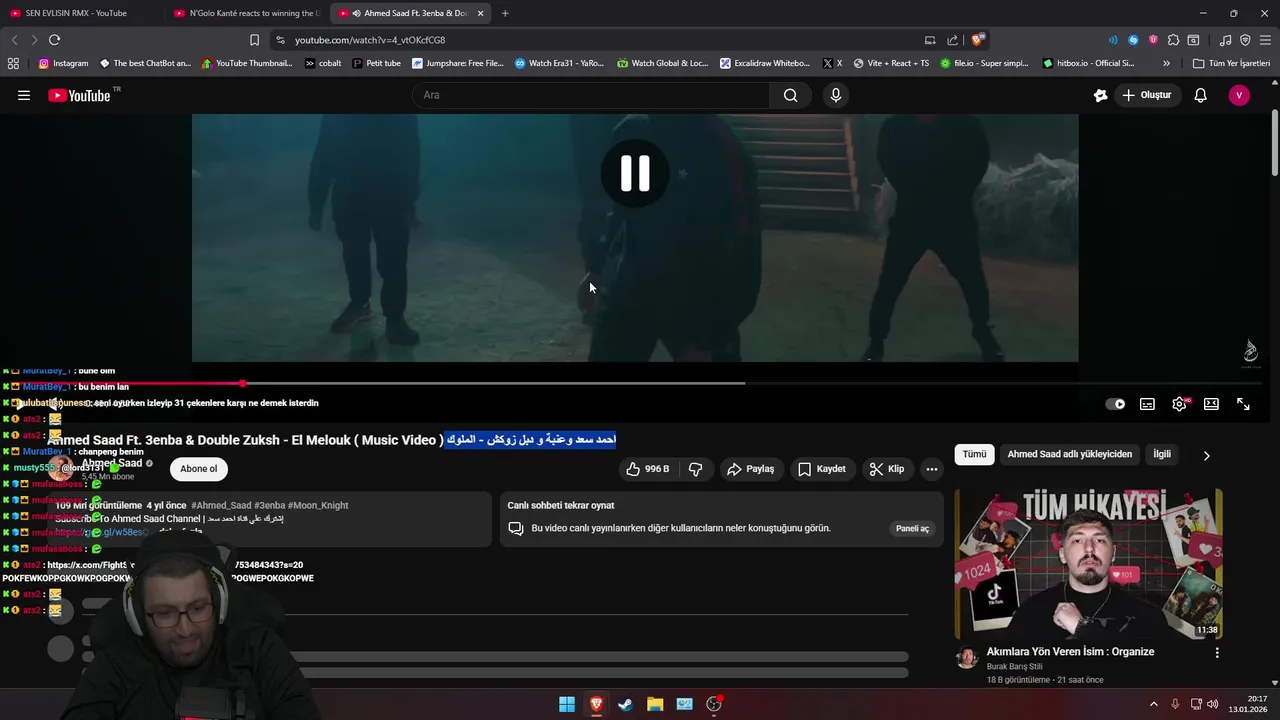Viewport: 1280px width, 720px height.
Task: Select the İlgili filter chip
Action: point(1162,454)
